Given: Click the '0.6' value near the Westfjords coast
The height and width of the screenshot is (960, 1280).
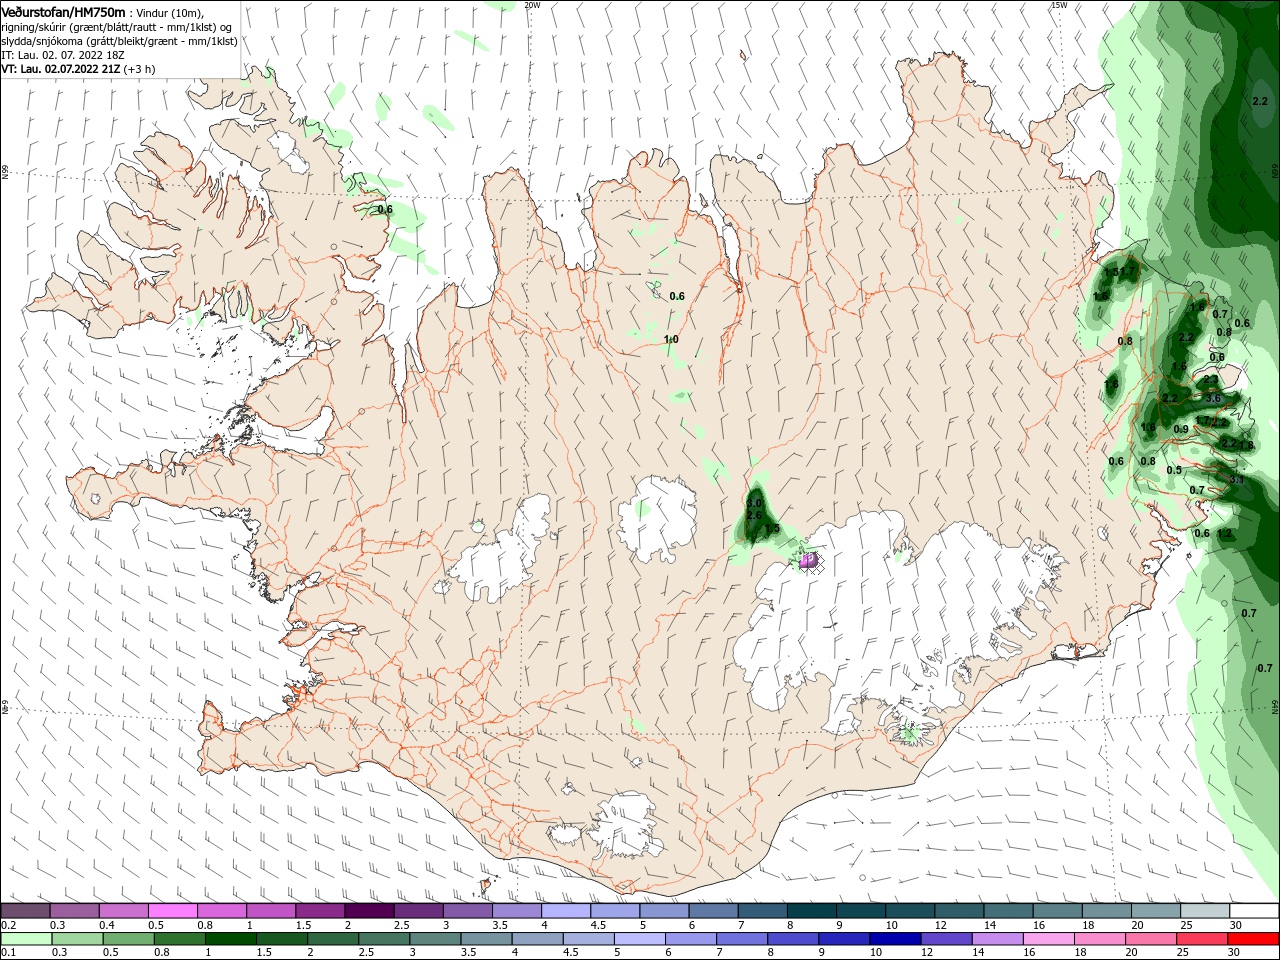Looking at the screenshot, I should click(385, 210).
